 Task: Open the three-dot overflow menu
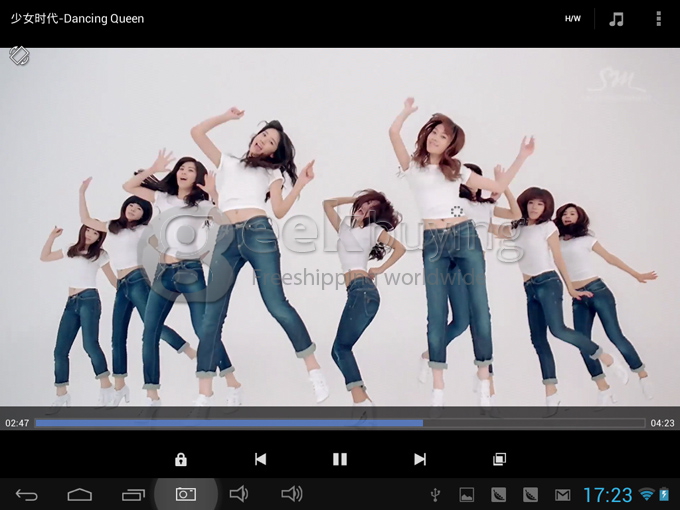(658, 19)
